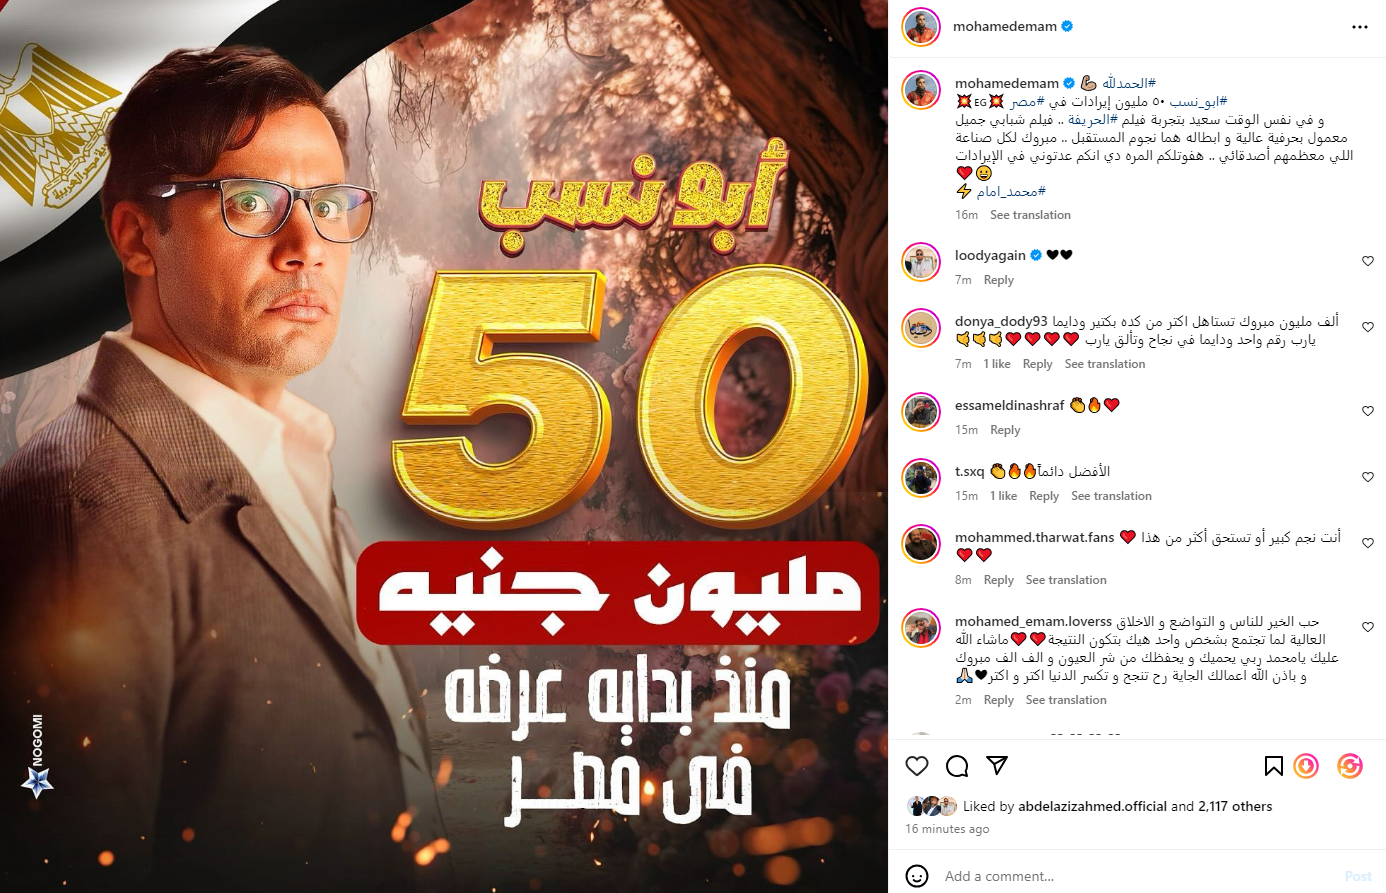Image resolution: width=1386 pixels, height=893 pixels.
Task: Like essameldinashraf's comment
Action: [x=1368, y=411]
